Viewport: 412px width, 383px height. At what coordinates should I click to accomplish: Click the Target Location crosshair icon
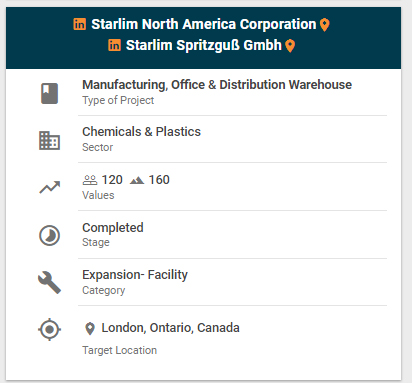49,329
